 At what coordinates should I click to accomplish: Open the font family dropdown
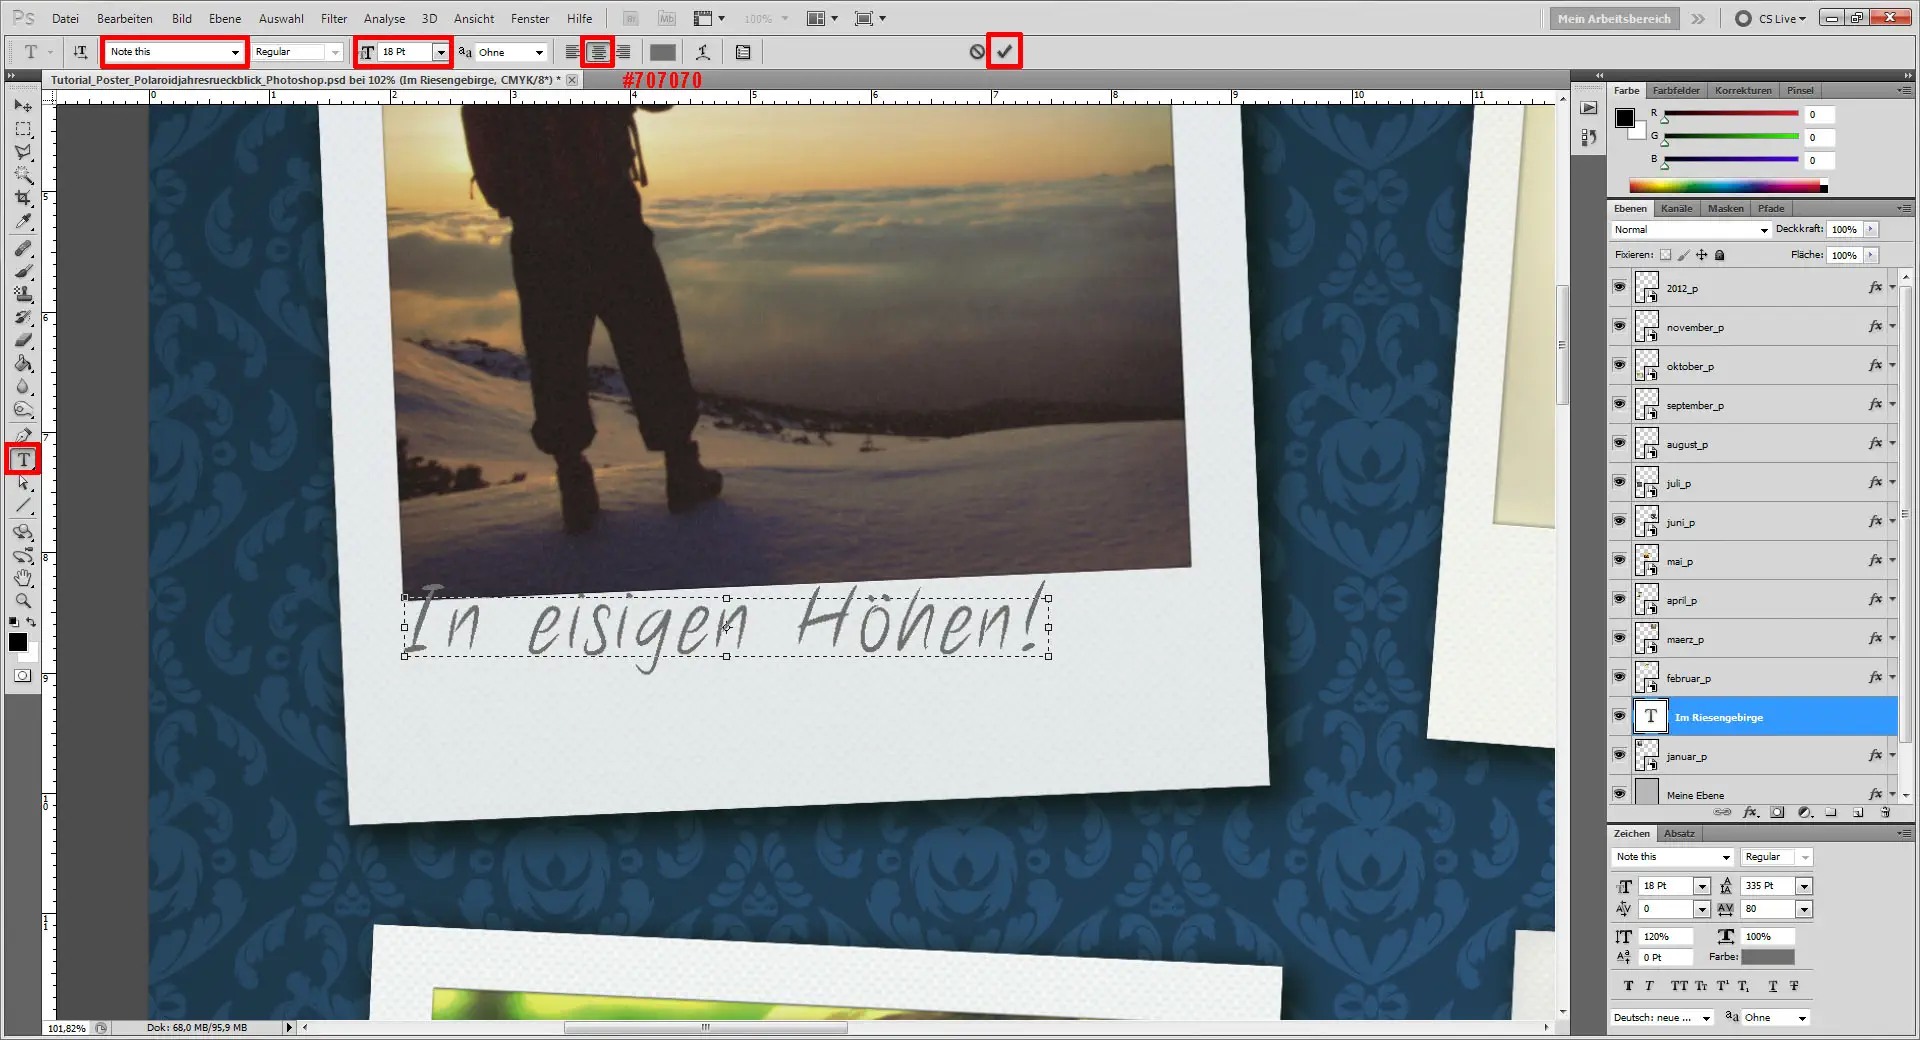tap(235, 52)
